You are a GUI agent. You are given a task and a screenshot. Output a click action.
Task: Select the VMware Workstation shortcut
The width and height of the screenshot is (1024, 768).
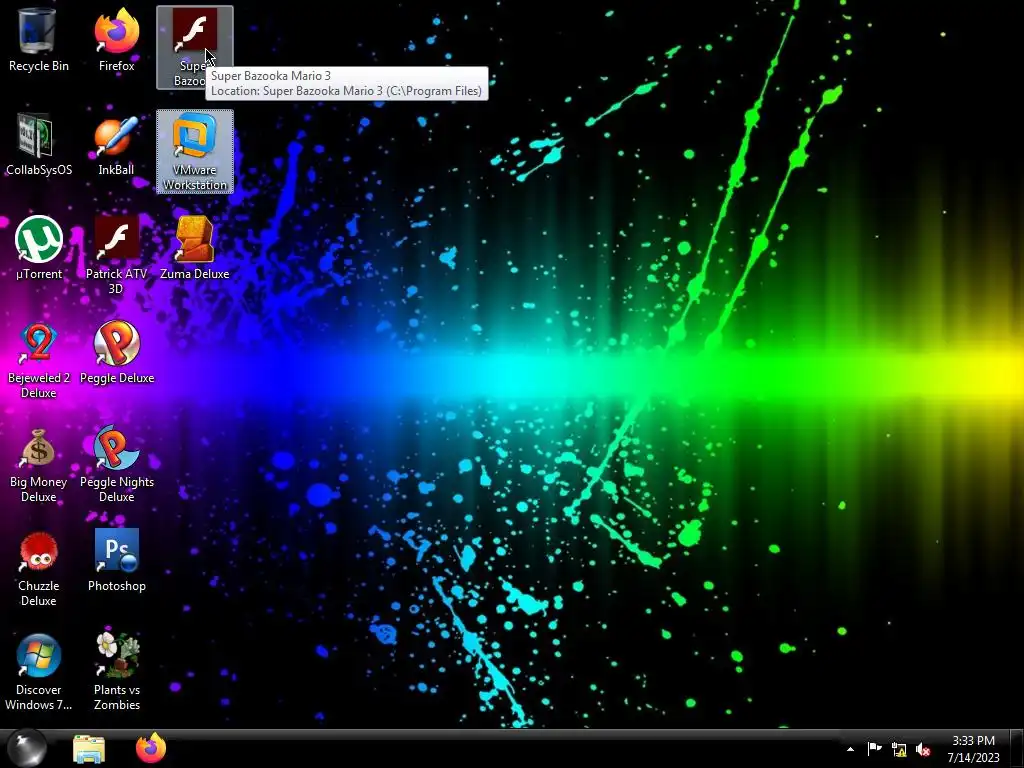coord(195,151)
